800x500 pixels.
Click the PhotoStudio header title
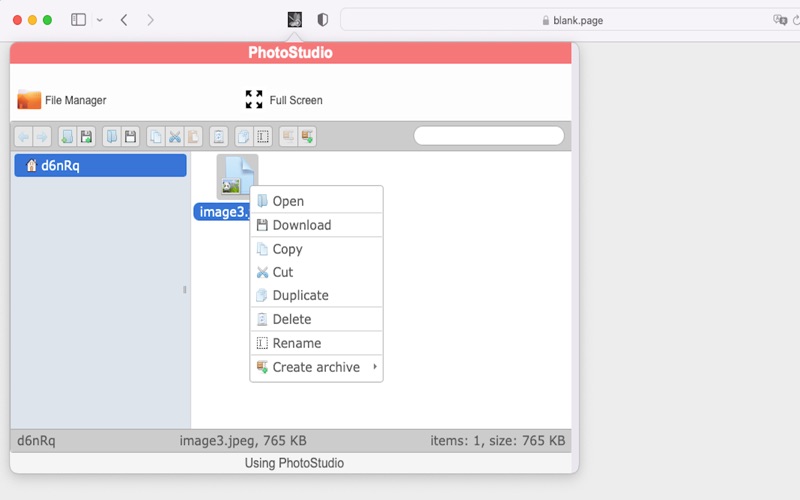[290, 53]
